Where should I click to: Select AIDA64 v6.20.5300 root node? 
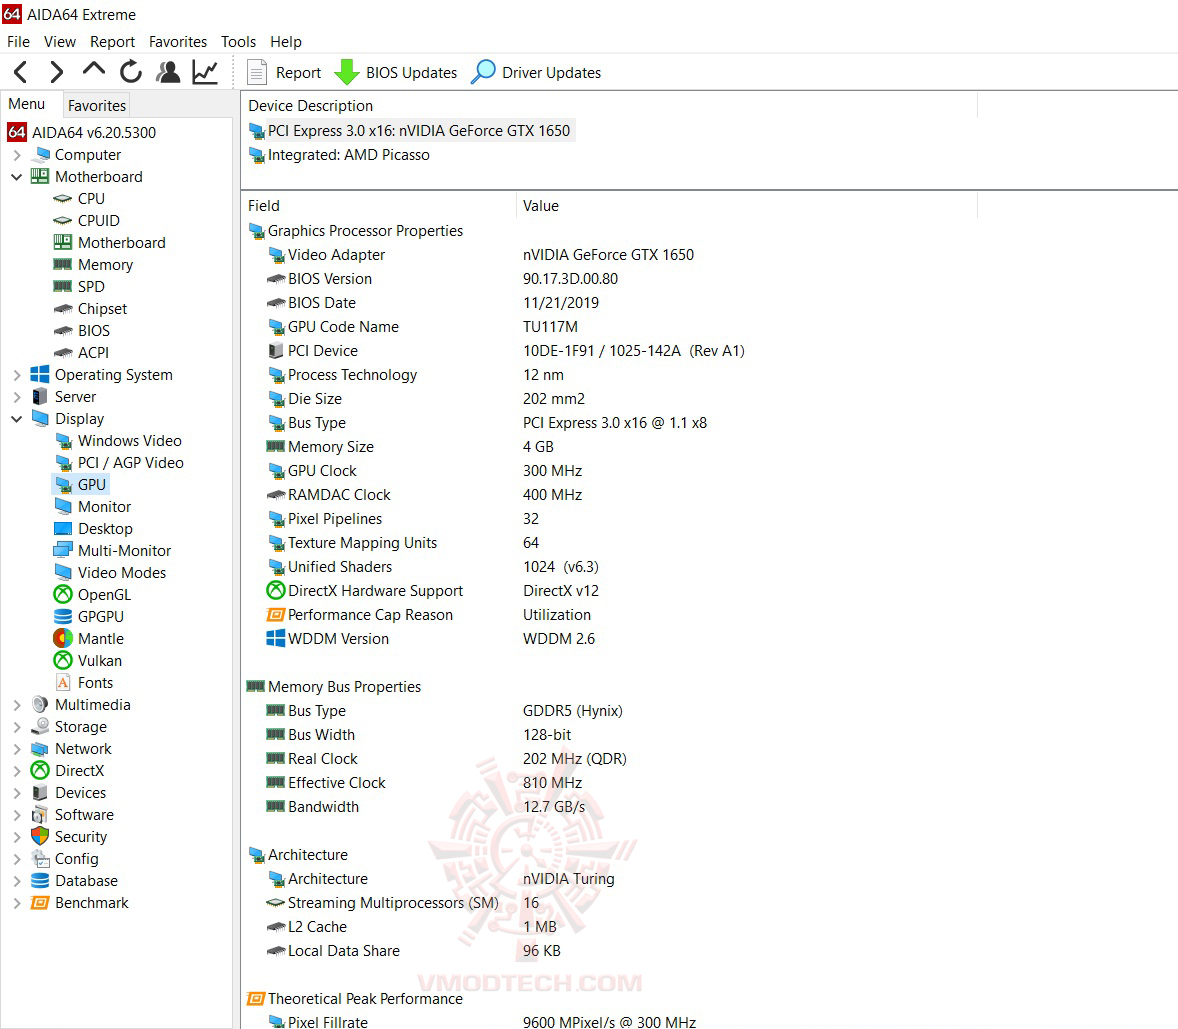tap(94, 132)
